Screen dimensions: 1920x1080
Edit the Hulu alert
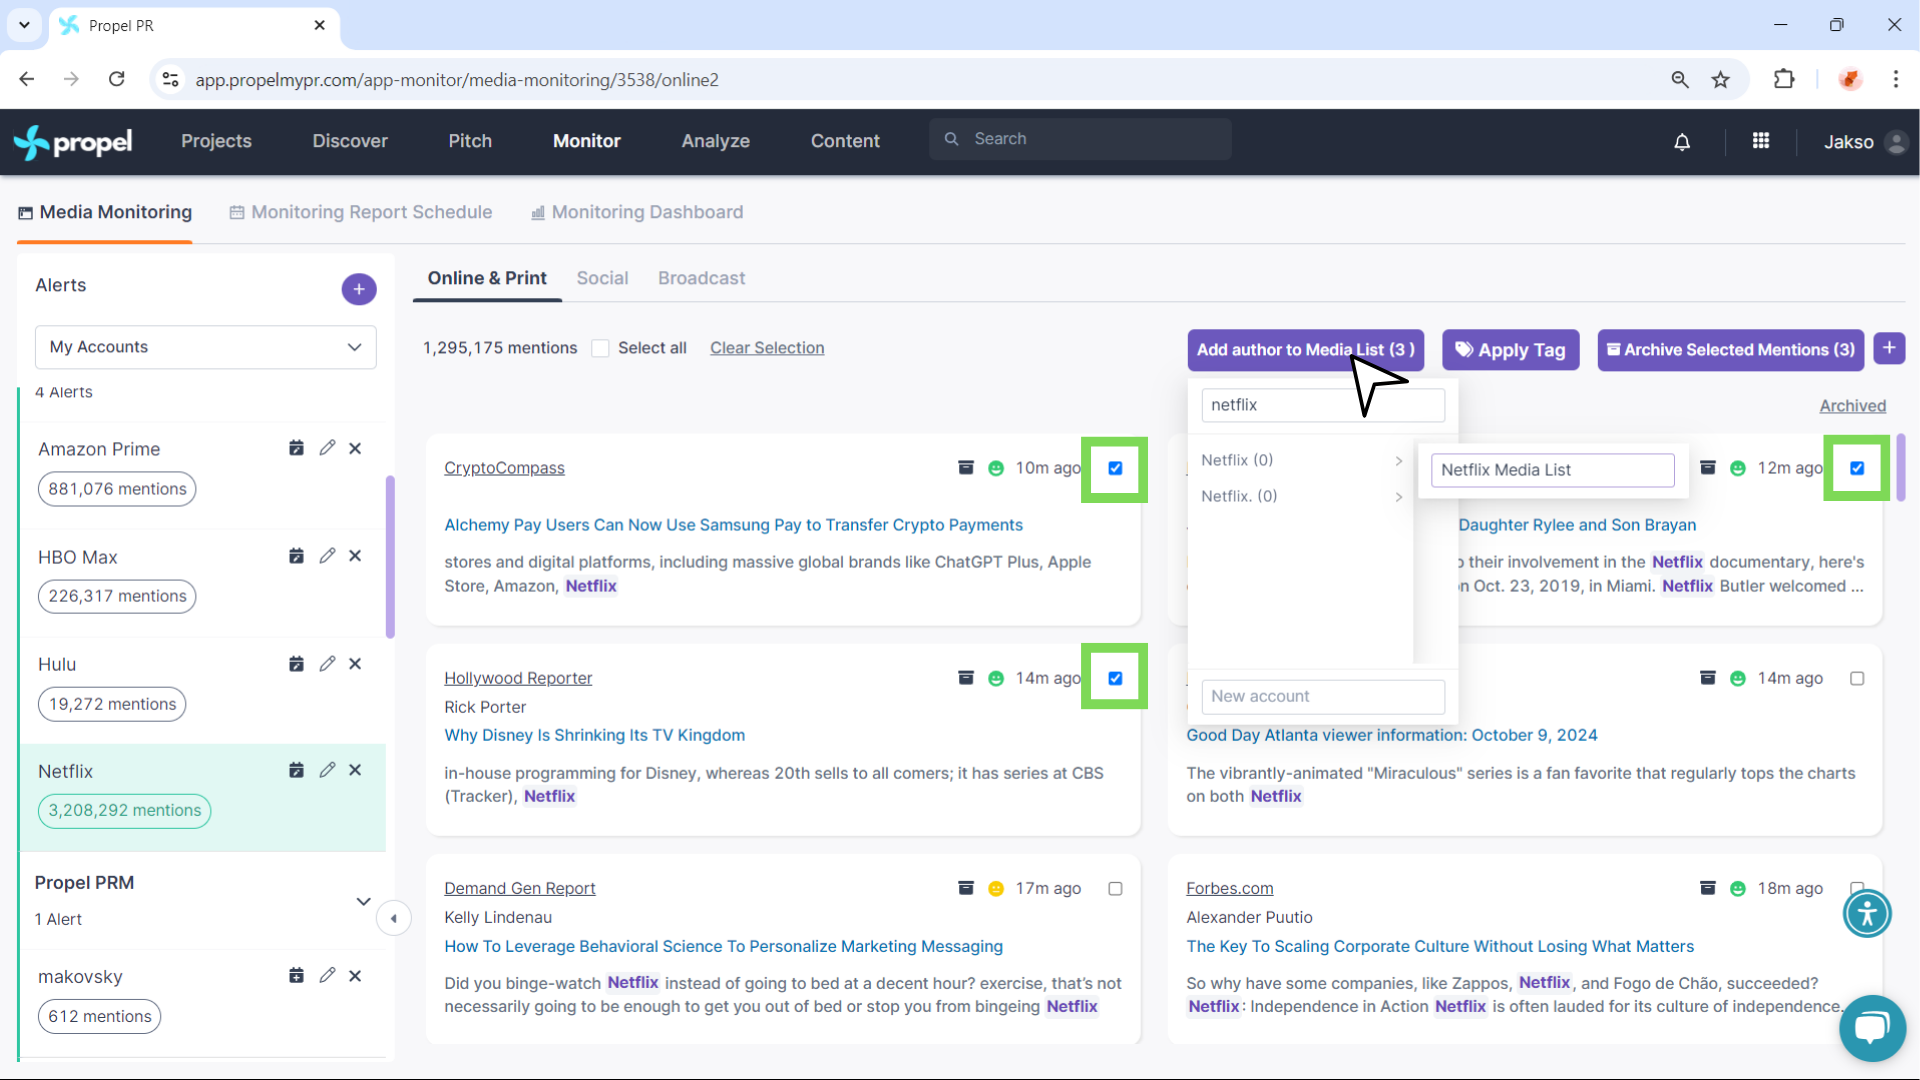327,664
